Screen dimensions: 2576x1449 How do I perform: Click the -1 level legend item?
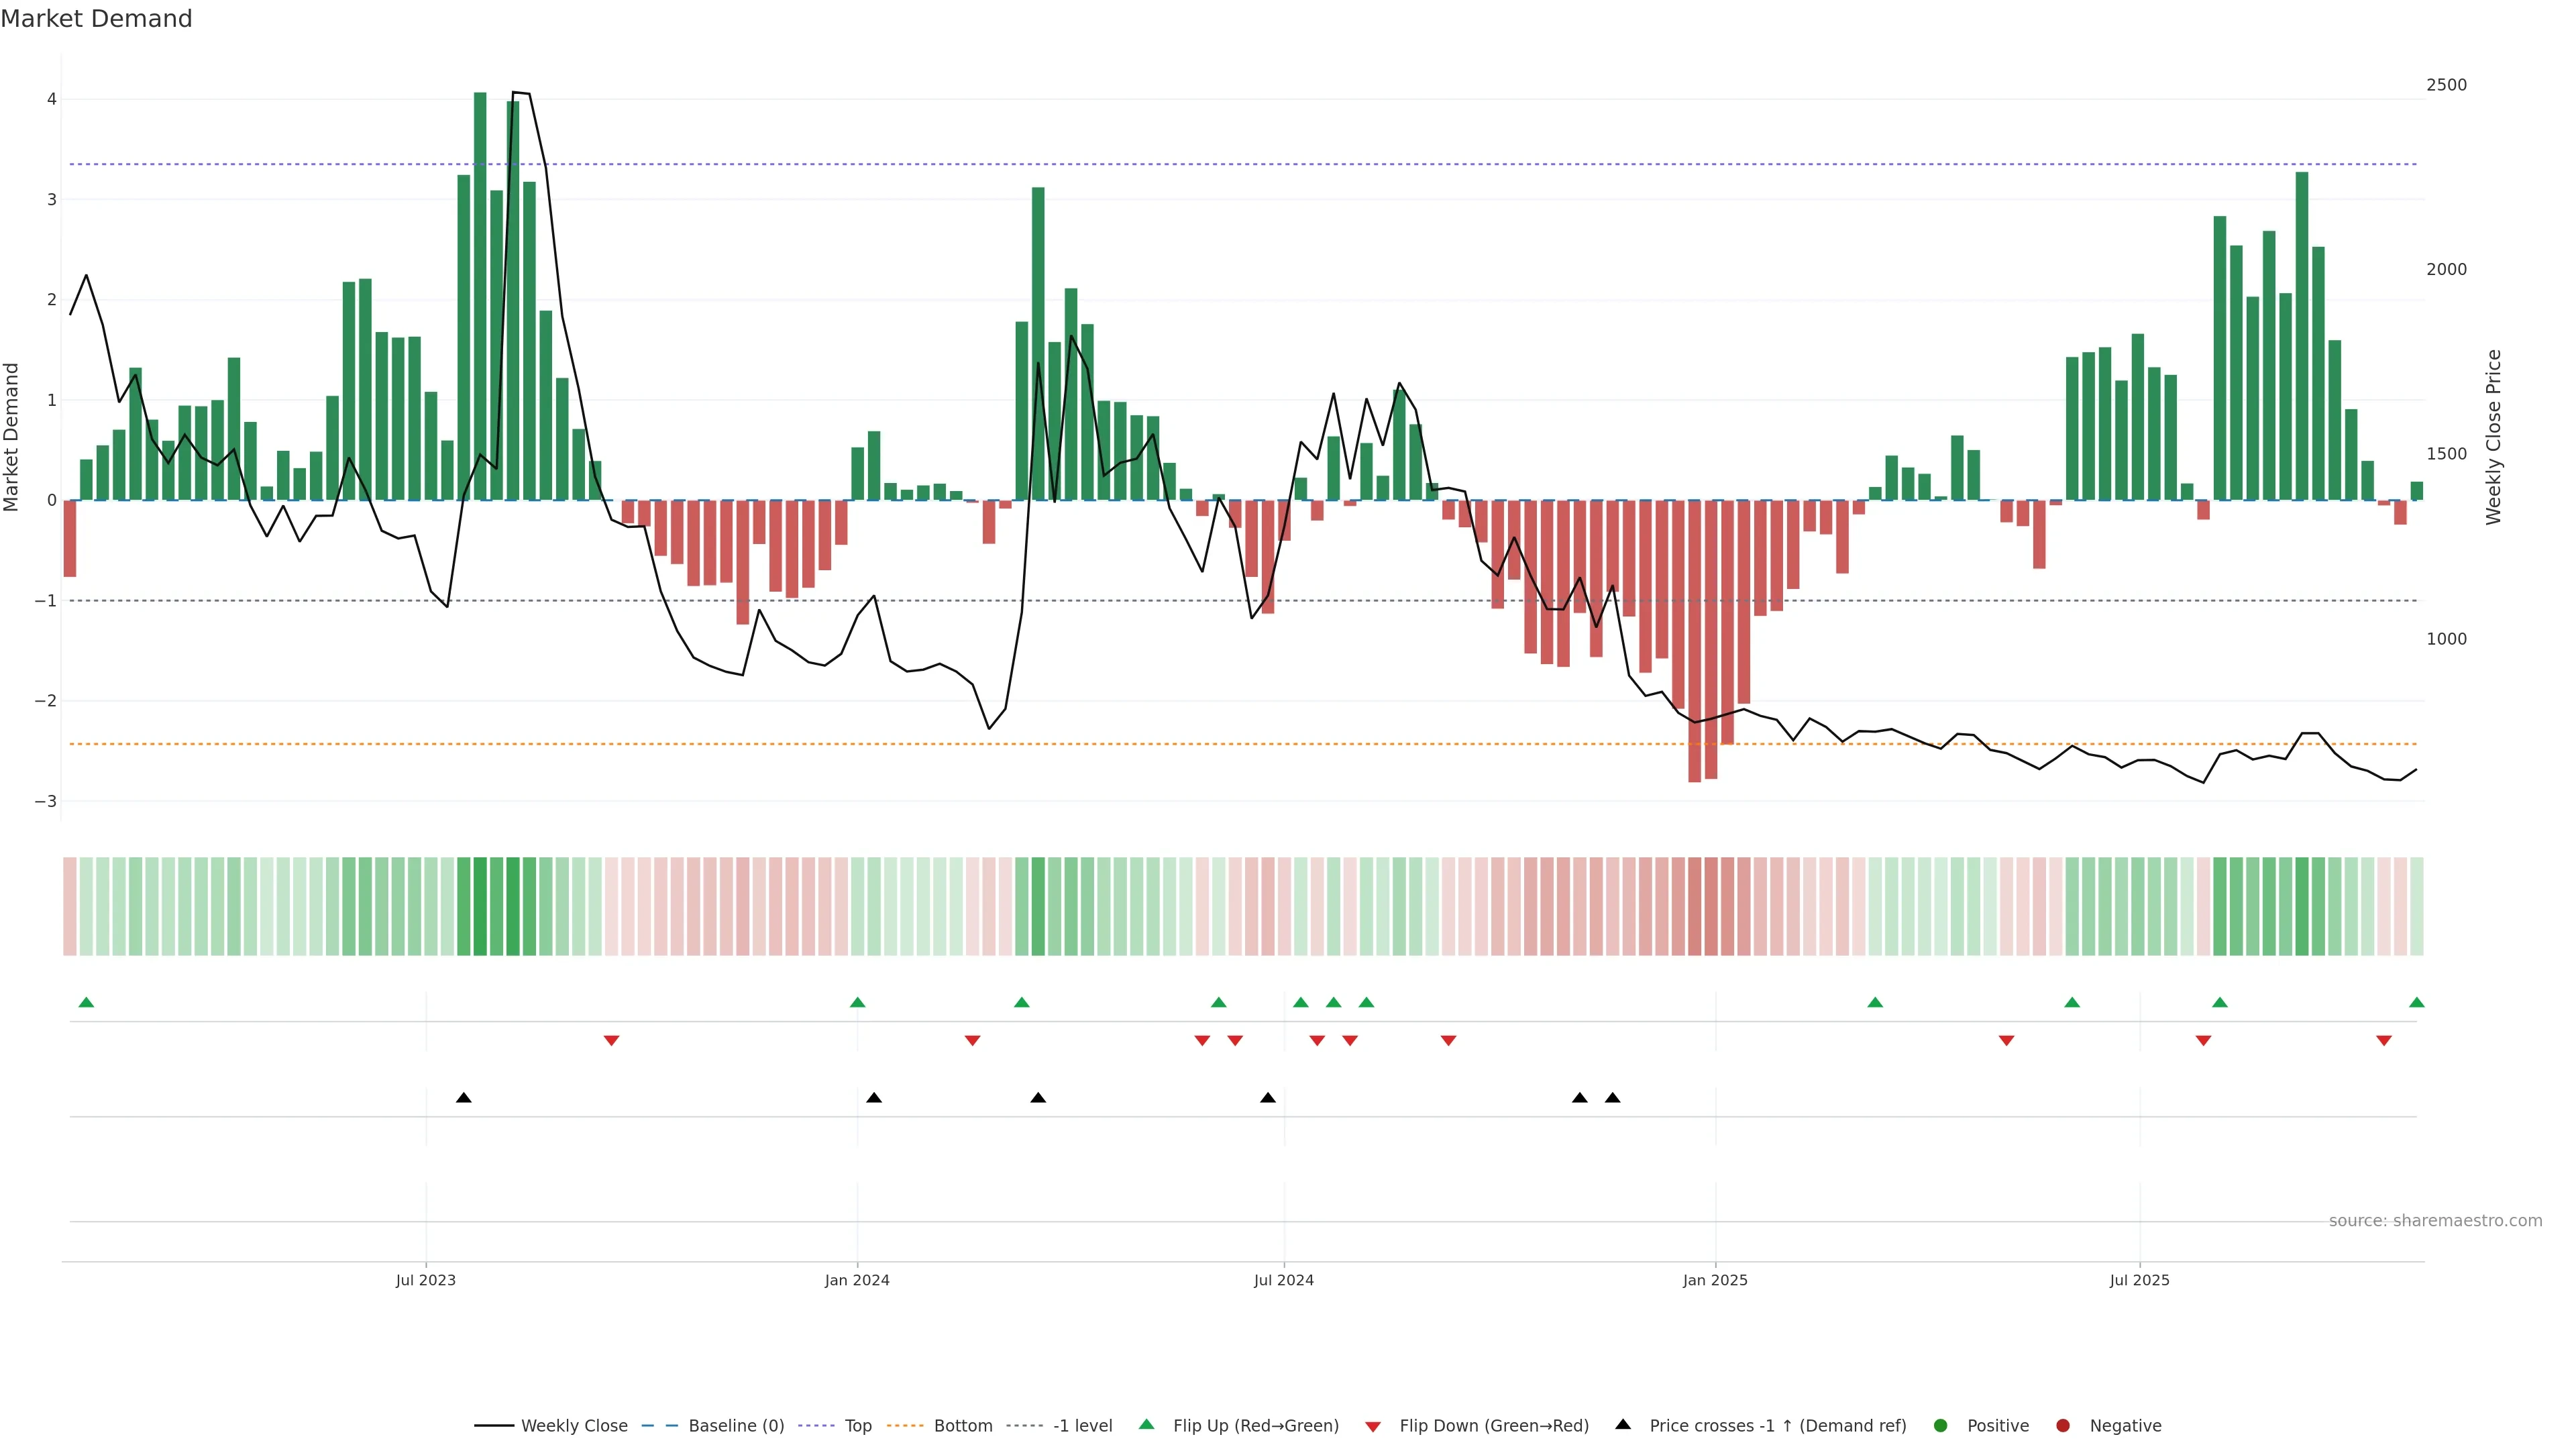click(1082, 1425)
